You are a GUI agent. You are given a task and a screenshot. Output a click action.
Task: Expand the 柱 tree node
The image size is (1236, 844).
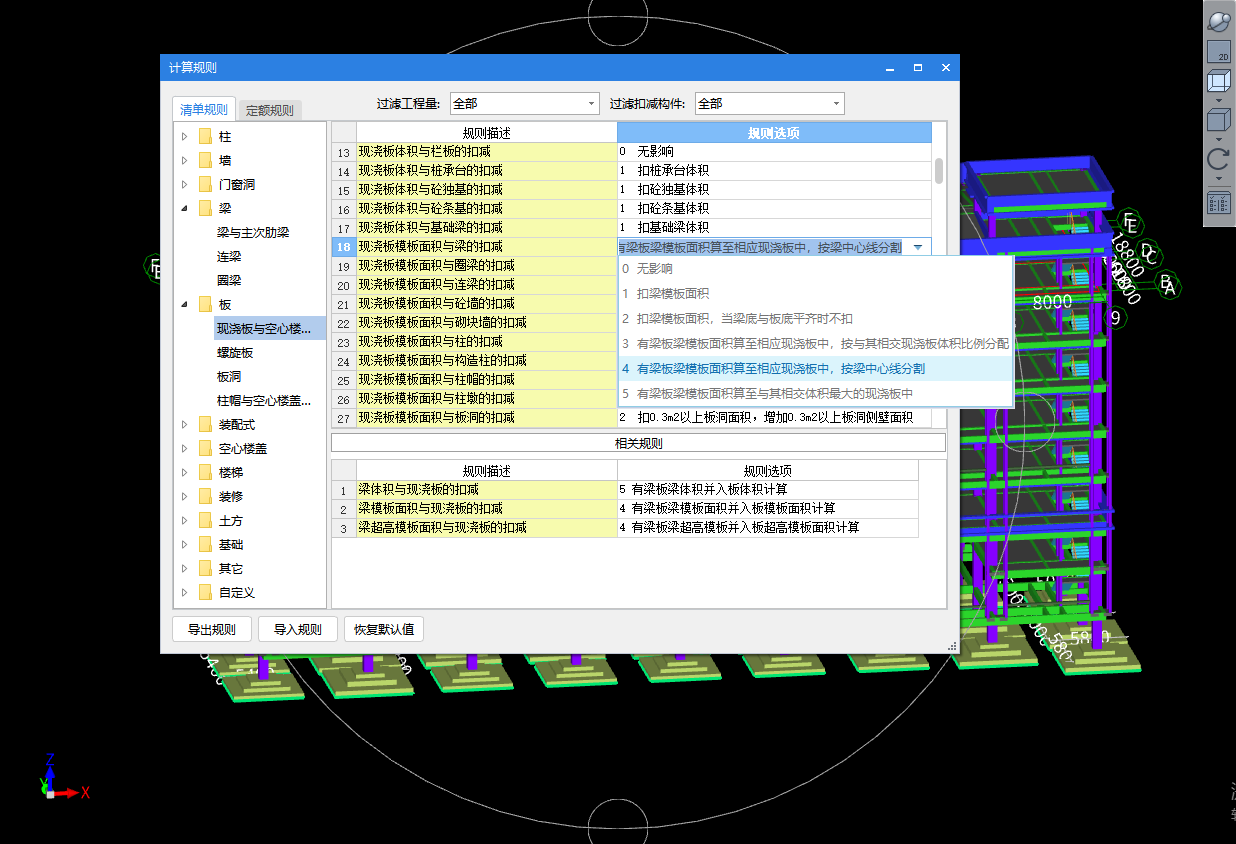185,136
